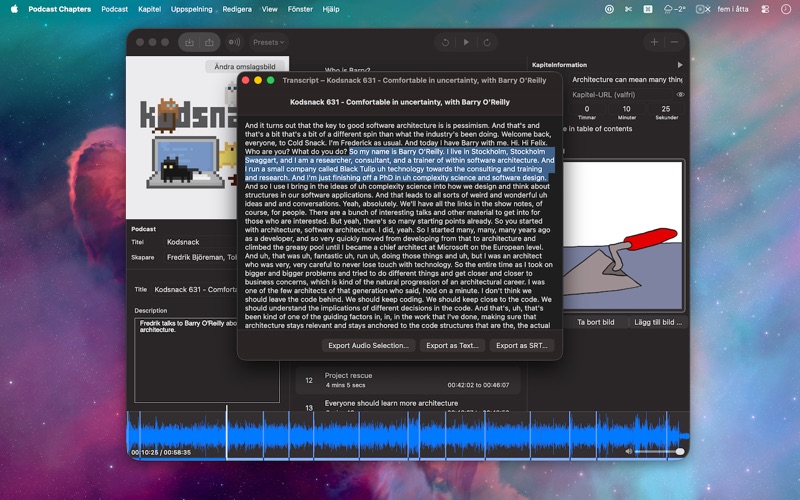The width and height of the screenshot is (800, 500).
Task: Click the Skapare field Fredrik Björeman
Action: click(x=202, y=258)
